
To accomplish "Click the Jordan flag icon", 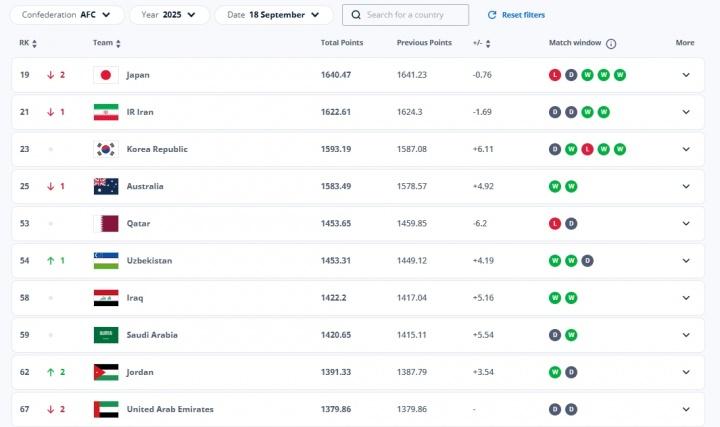I will point(106,372).
